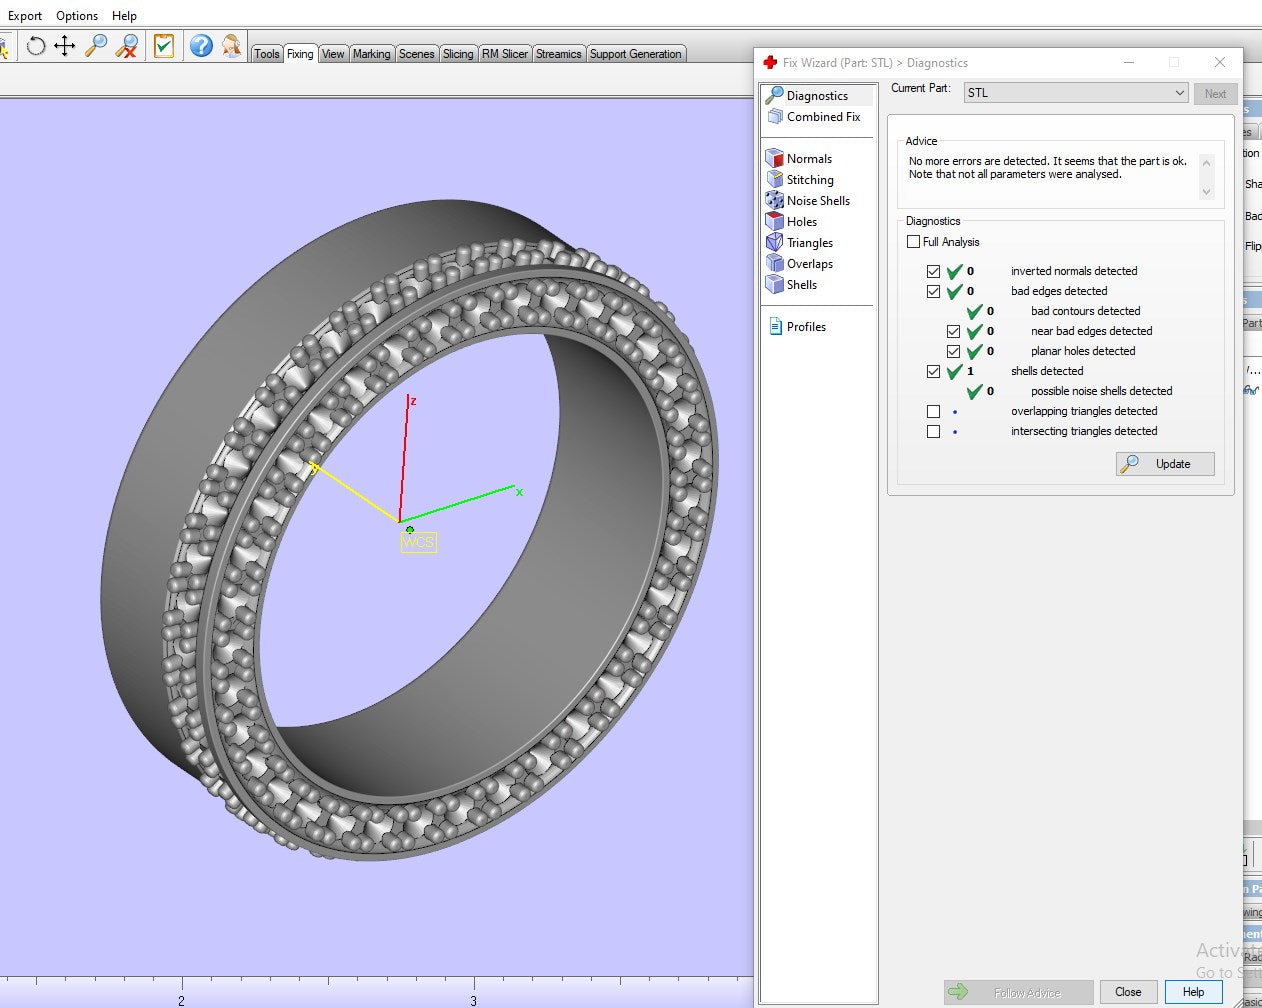Click the Zoom magnifier toolbar icon

point(96,46)
